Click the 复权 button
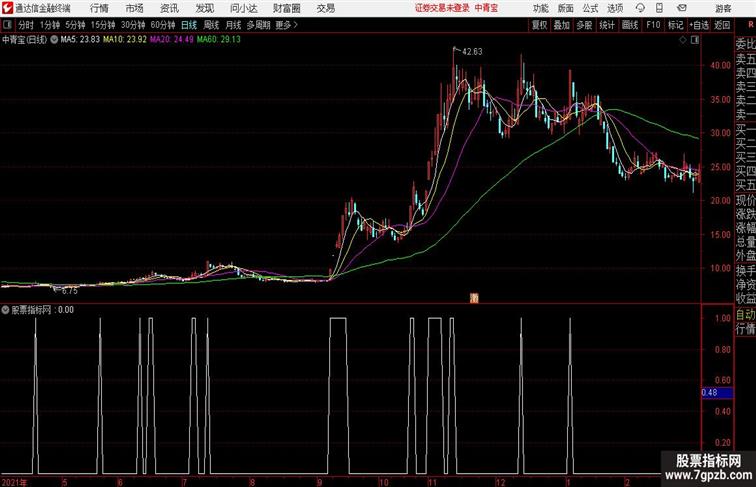 tap(540, 25)
